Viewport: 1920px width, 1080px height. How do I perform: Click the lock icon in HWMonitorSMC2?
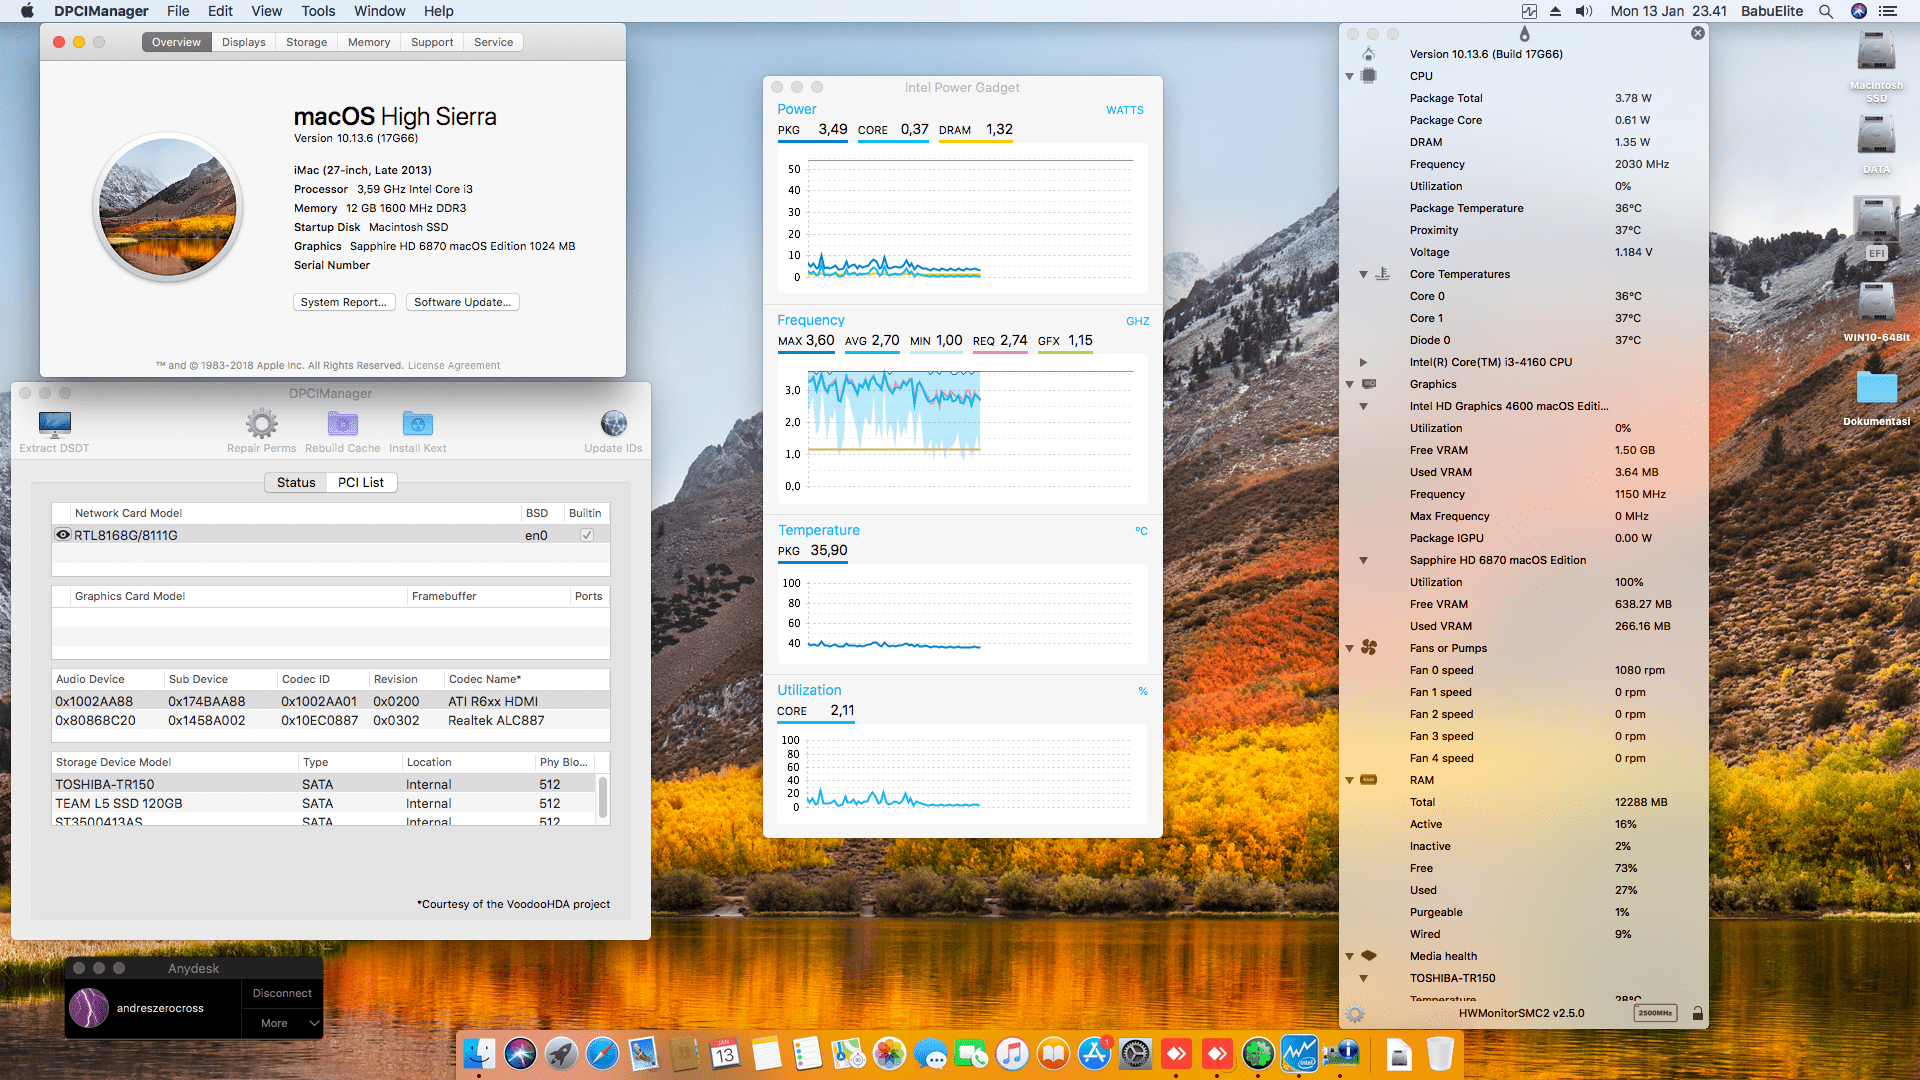point(1697,1013)
